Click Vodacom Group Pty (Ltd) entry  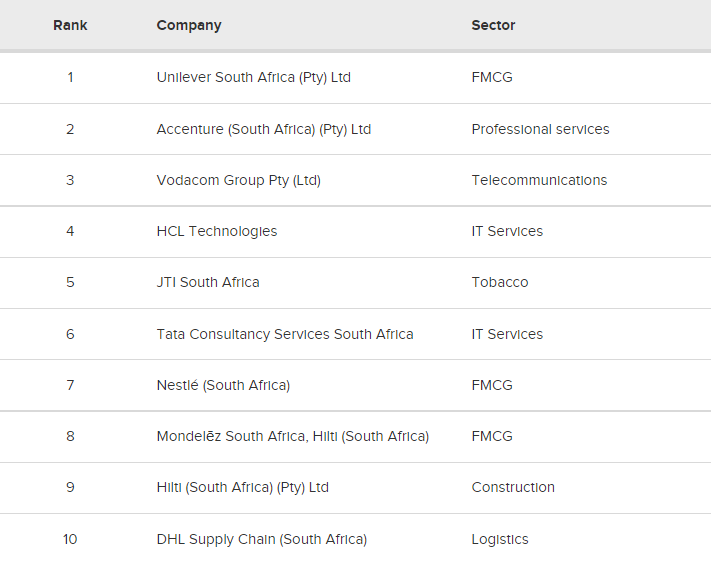239,180
